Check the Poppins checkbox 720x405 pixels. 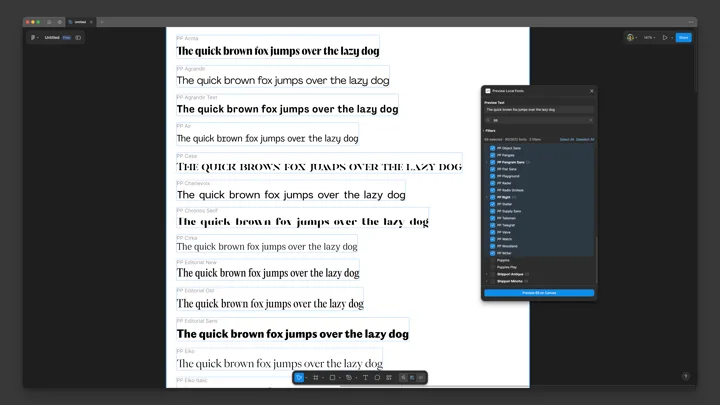492,260
